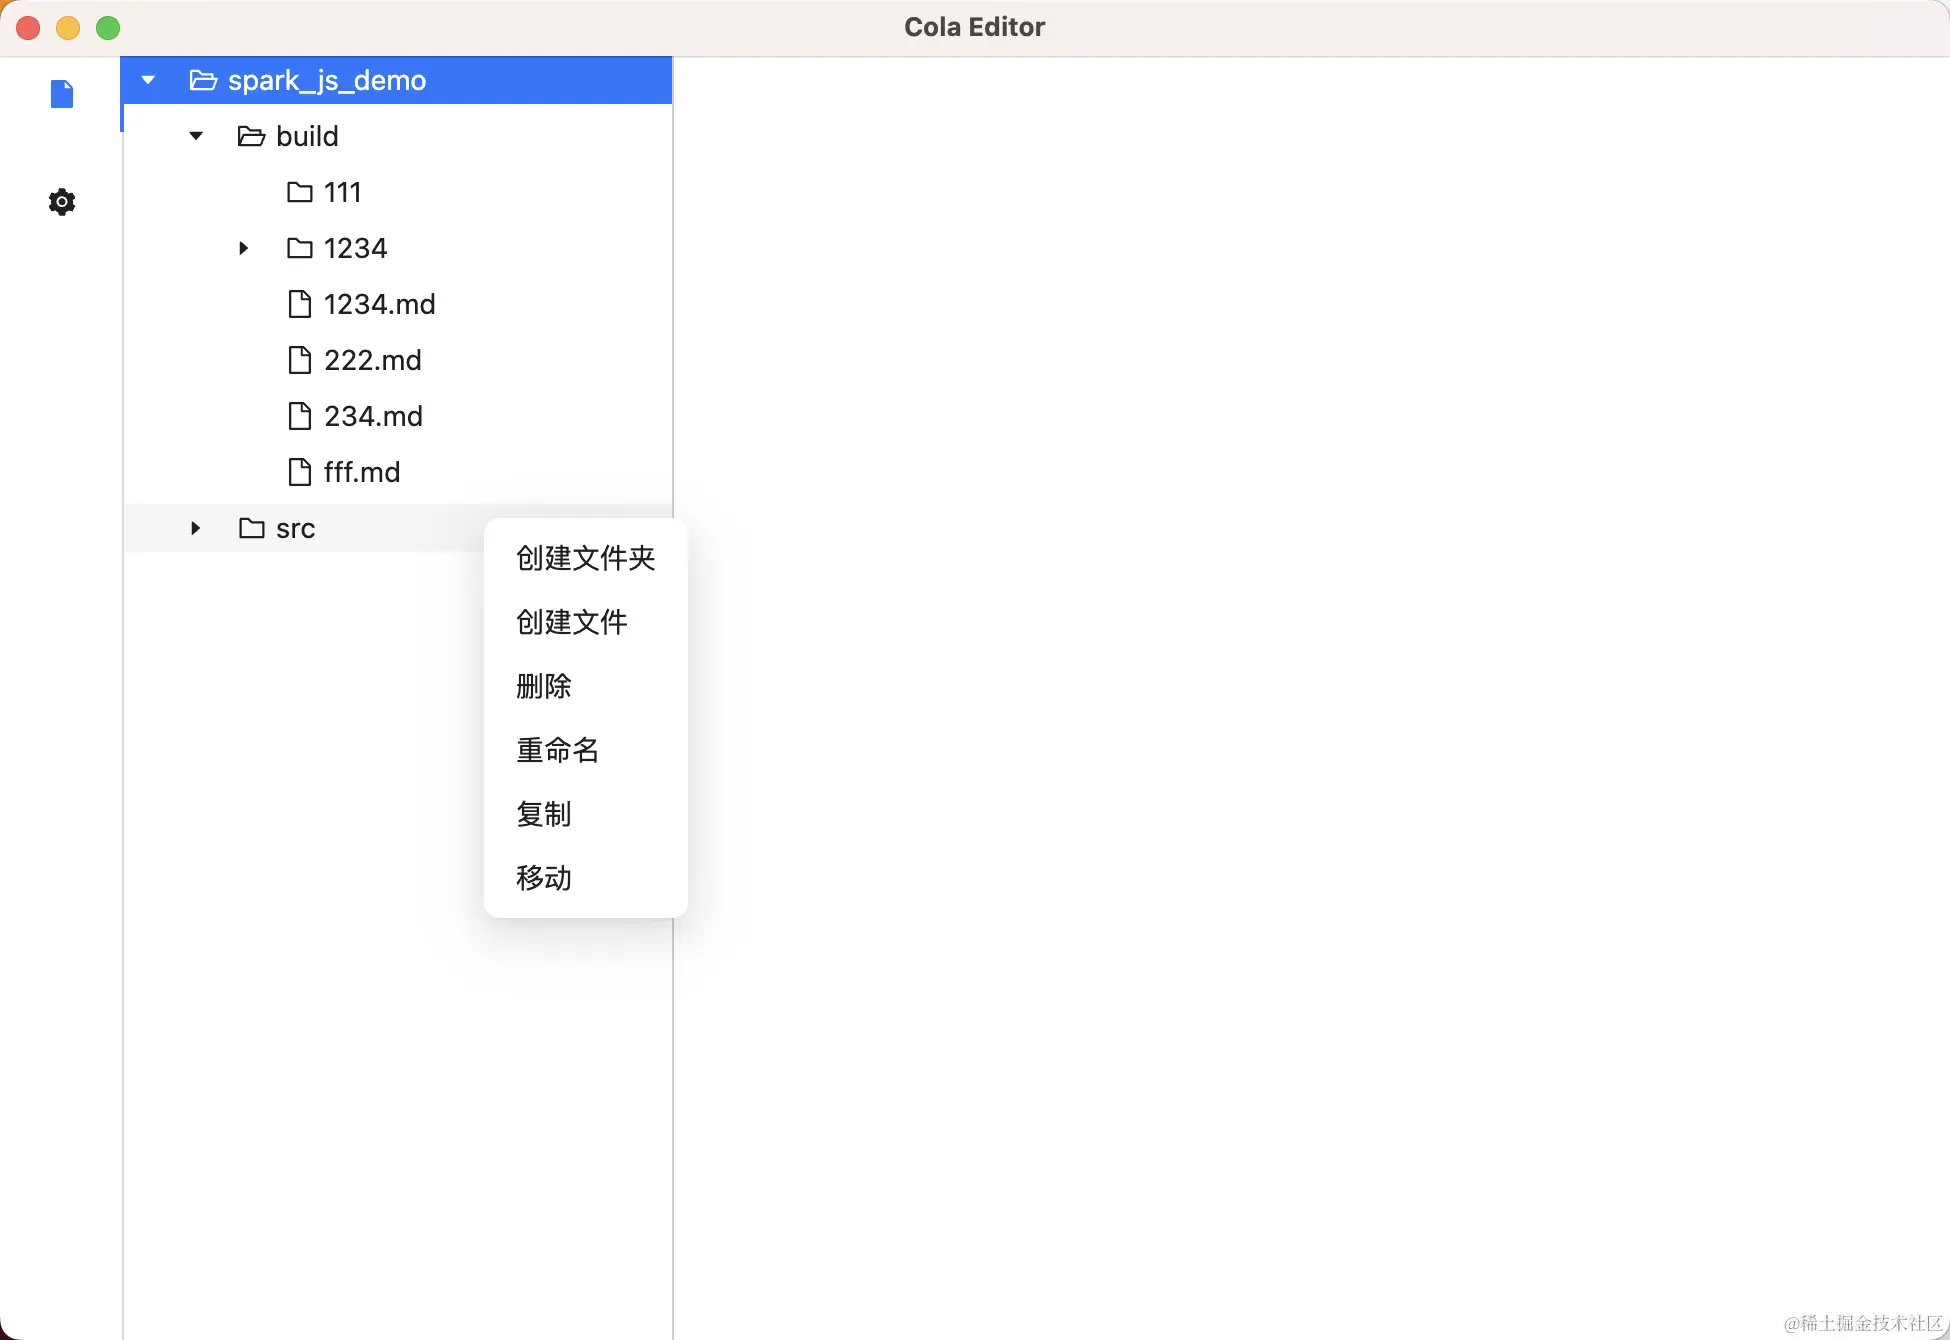The width and height of the screenshot is (1950, 1340).
Task: Collapse the spark_js_demo root folder
Action: click(x=148, y=80)
